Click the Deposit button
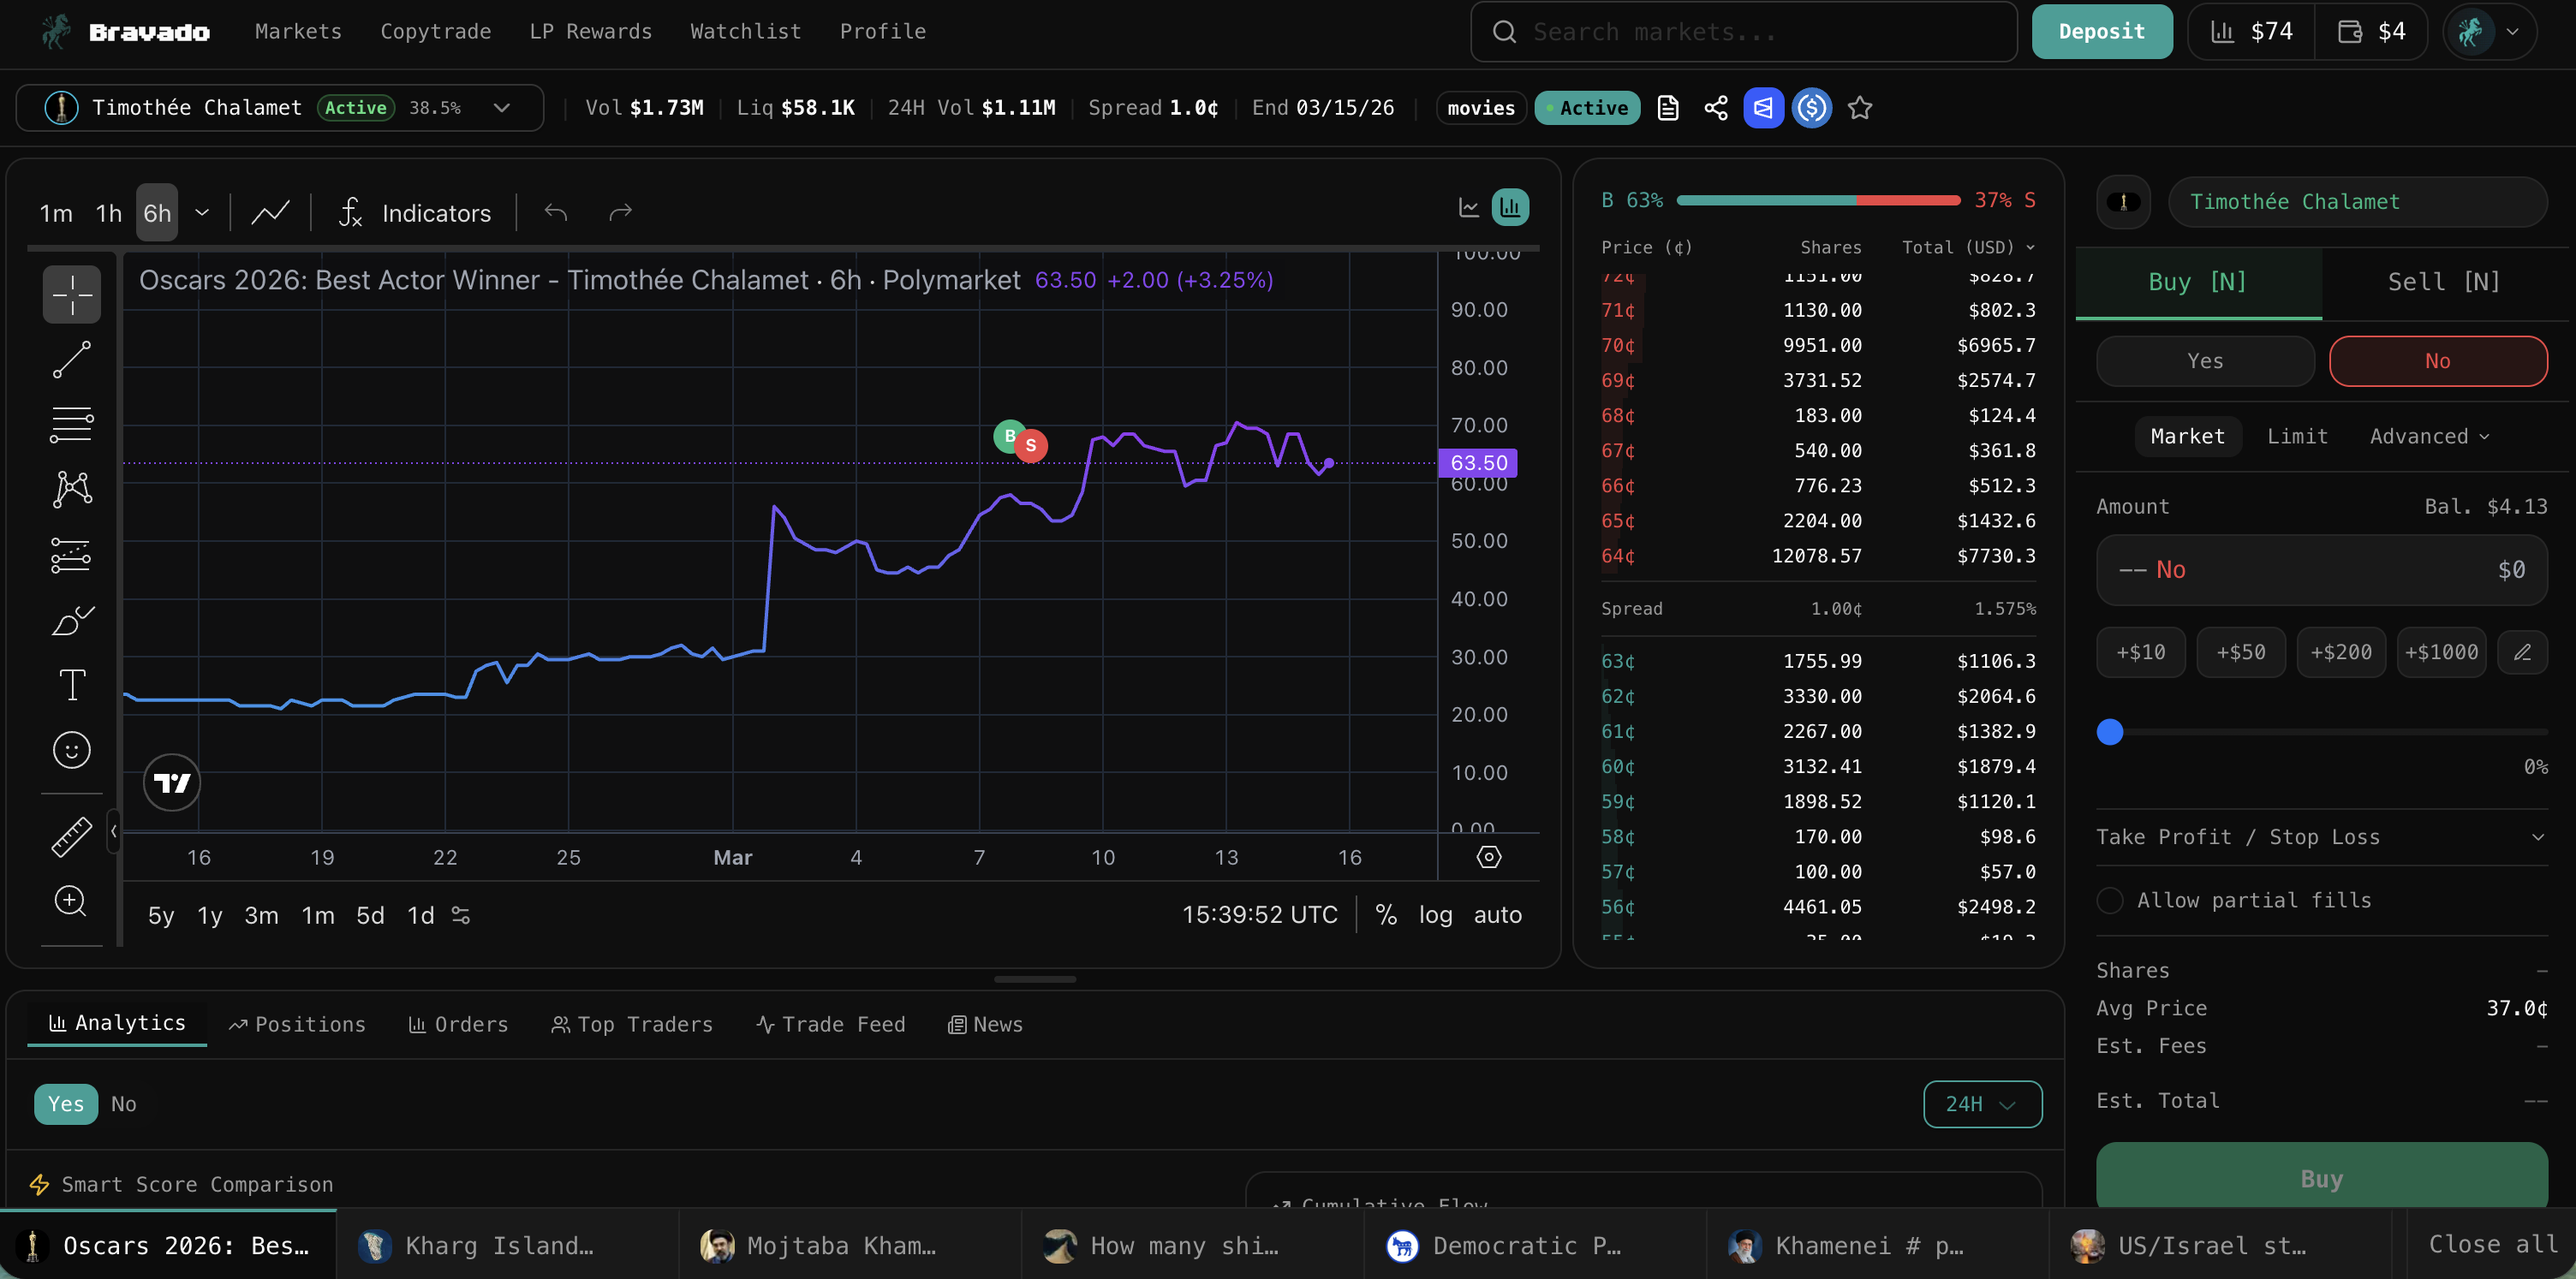Image resolution: width=2576 pixels, height=1279 pixels. tap(2101, 31)
